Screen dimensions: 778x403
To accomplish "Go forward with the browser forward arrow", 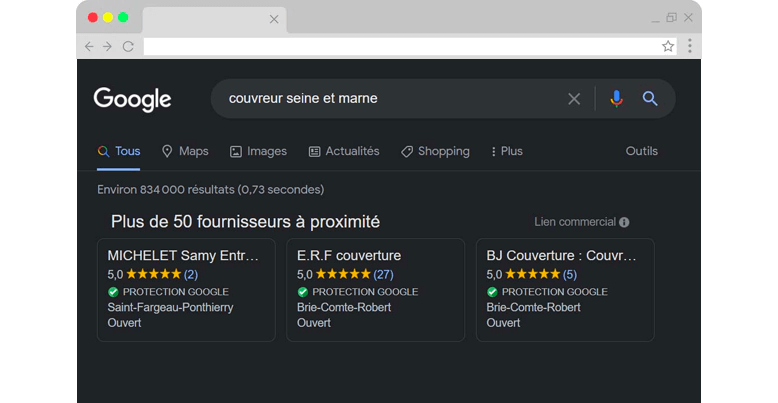I will (107, 47).
